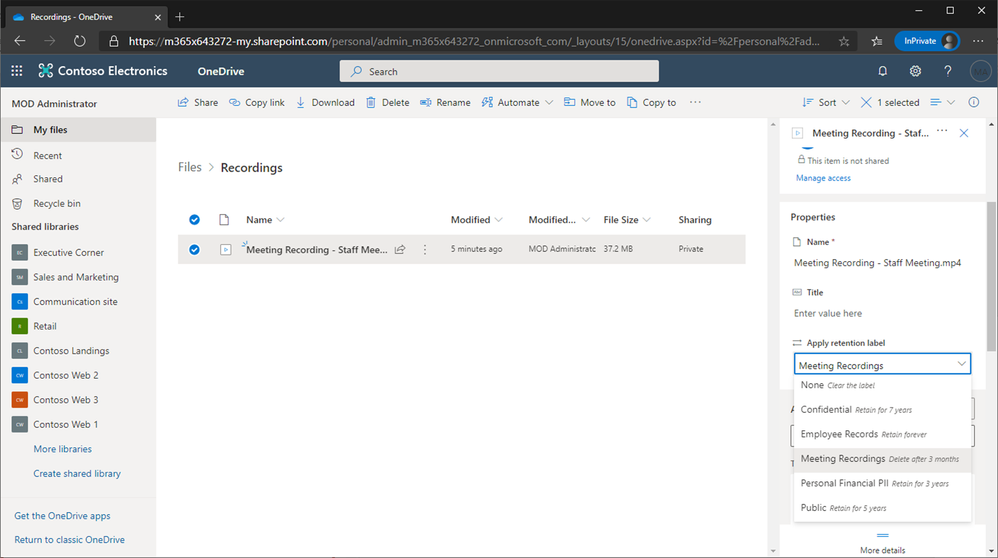Viewport: 998px width, 558px height.
Task: Select None clear the label option
Action: point(882,385)
